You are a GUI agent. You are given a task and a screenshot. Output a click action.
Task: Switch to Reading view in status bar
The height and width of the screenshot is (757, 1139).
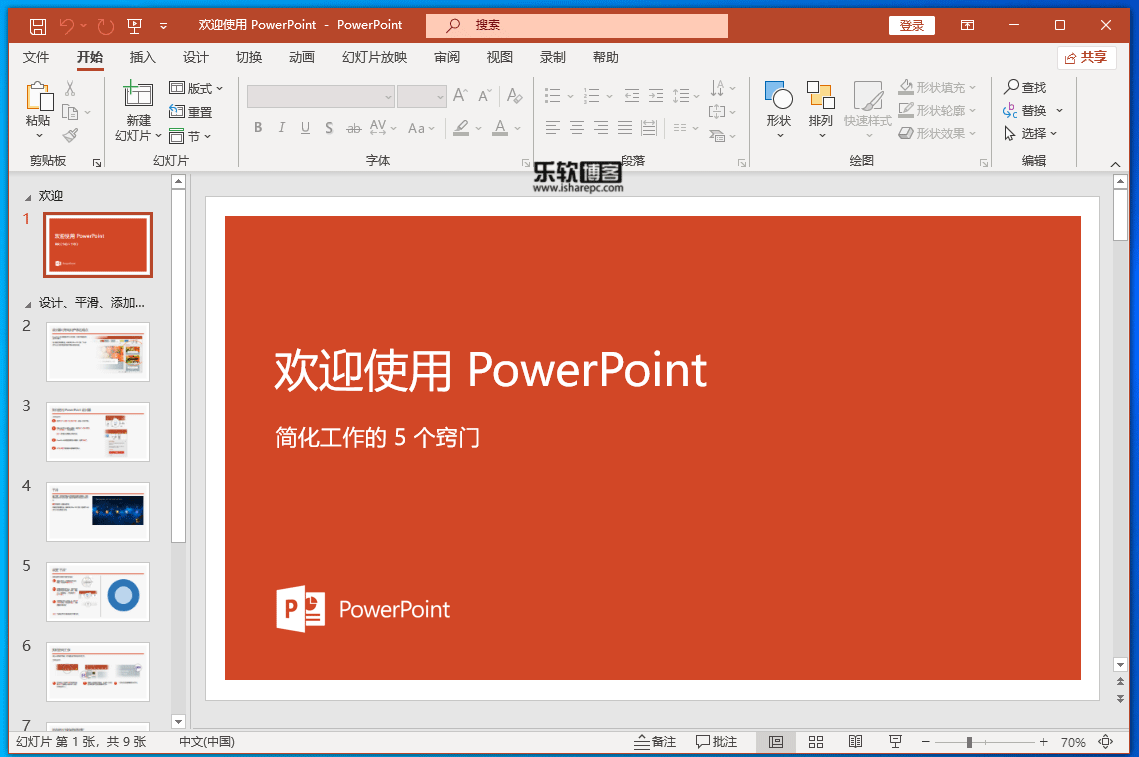point(856,742)
